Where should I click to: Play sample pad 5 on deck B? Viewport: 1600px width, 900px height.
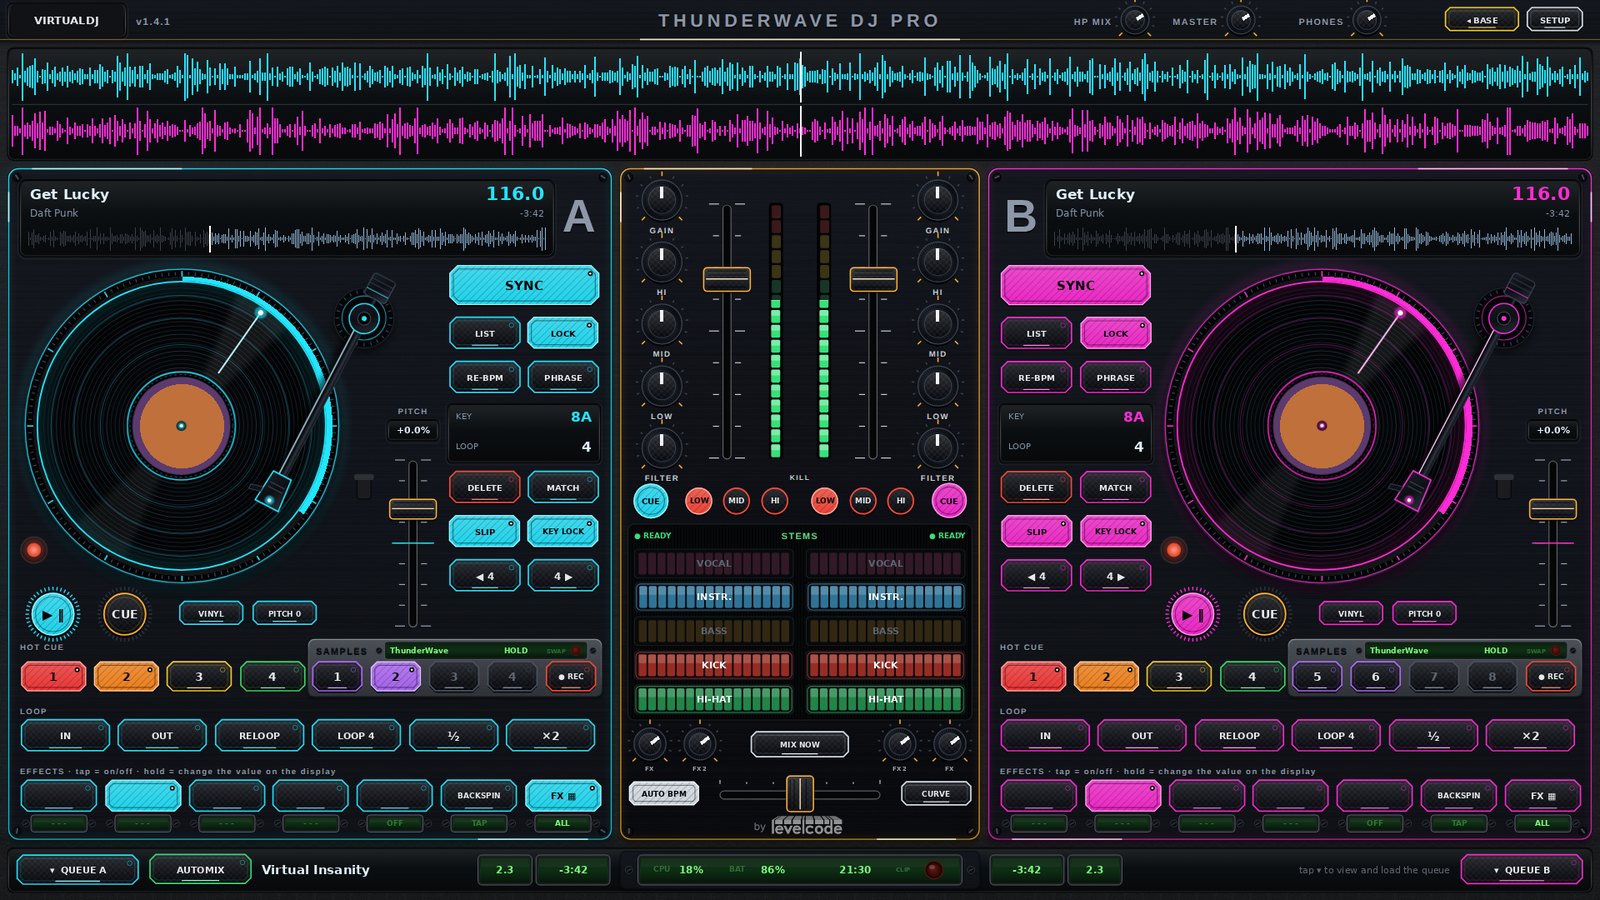[1317, 677]
